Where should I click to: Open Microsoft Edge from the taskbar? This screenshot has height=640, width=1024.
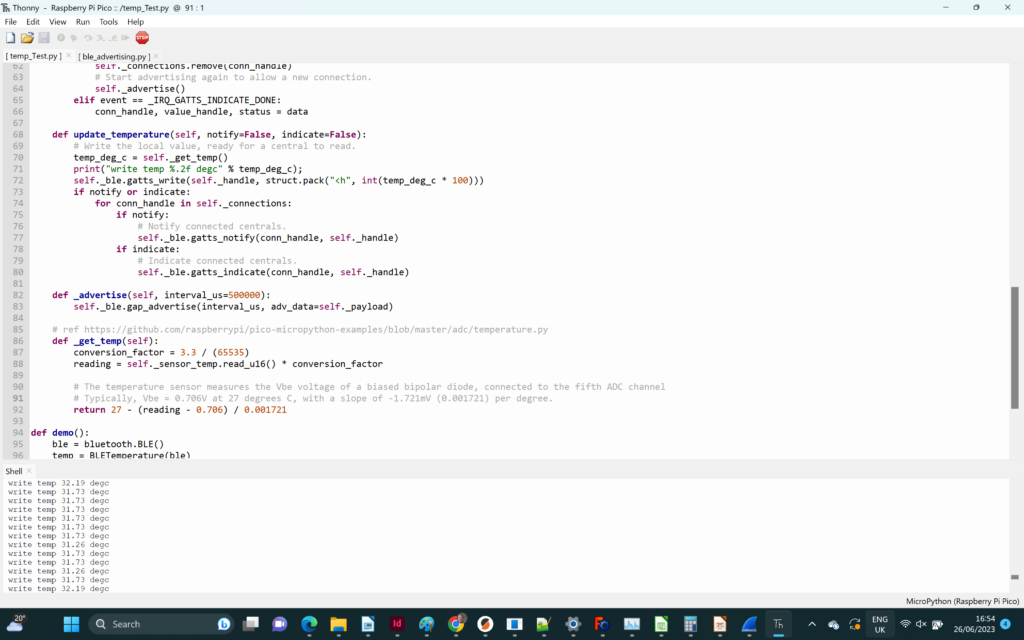308,624
